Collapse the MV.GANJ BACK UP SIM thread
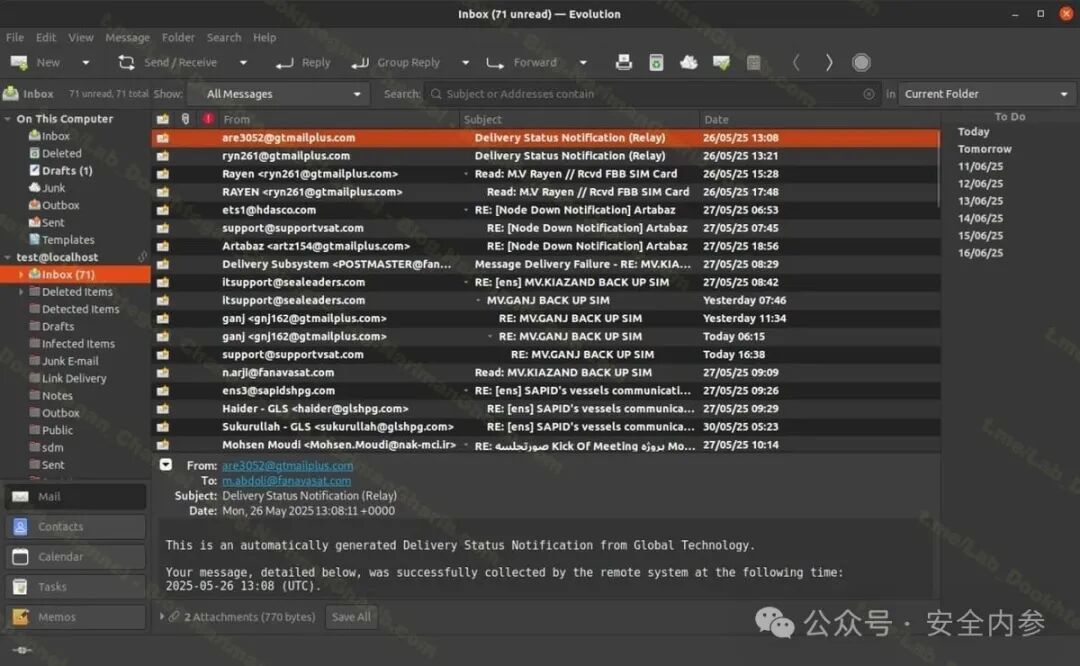The height and width of the screenshot is (666, 1080). (x=479, y=300)
